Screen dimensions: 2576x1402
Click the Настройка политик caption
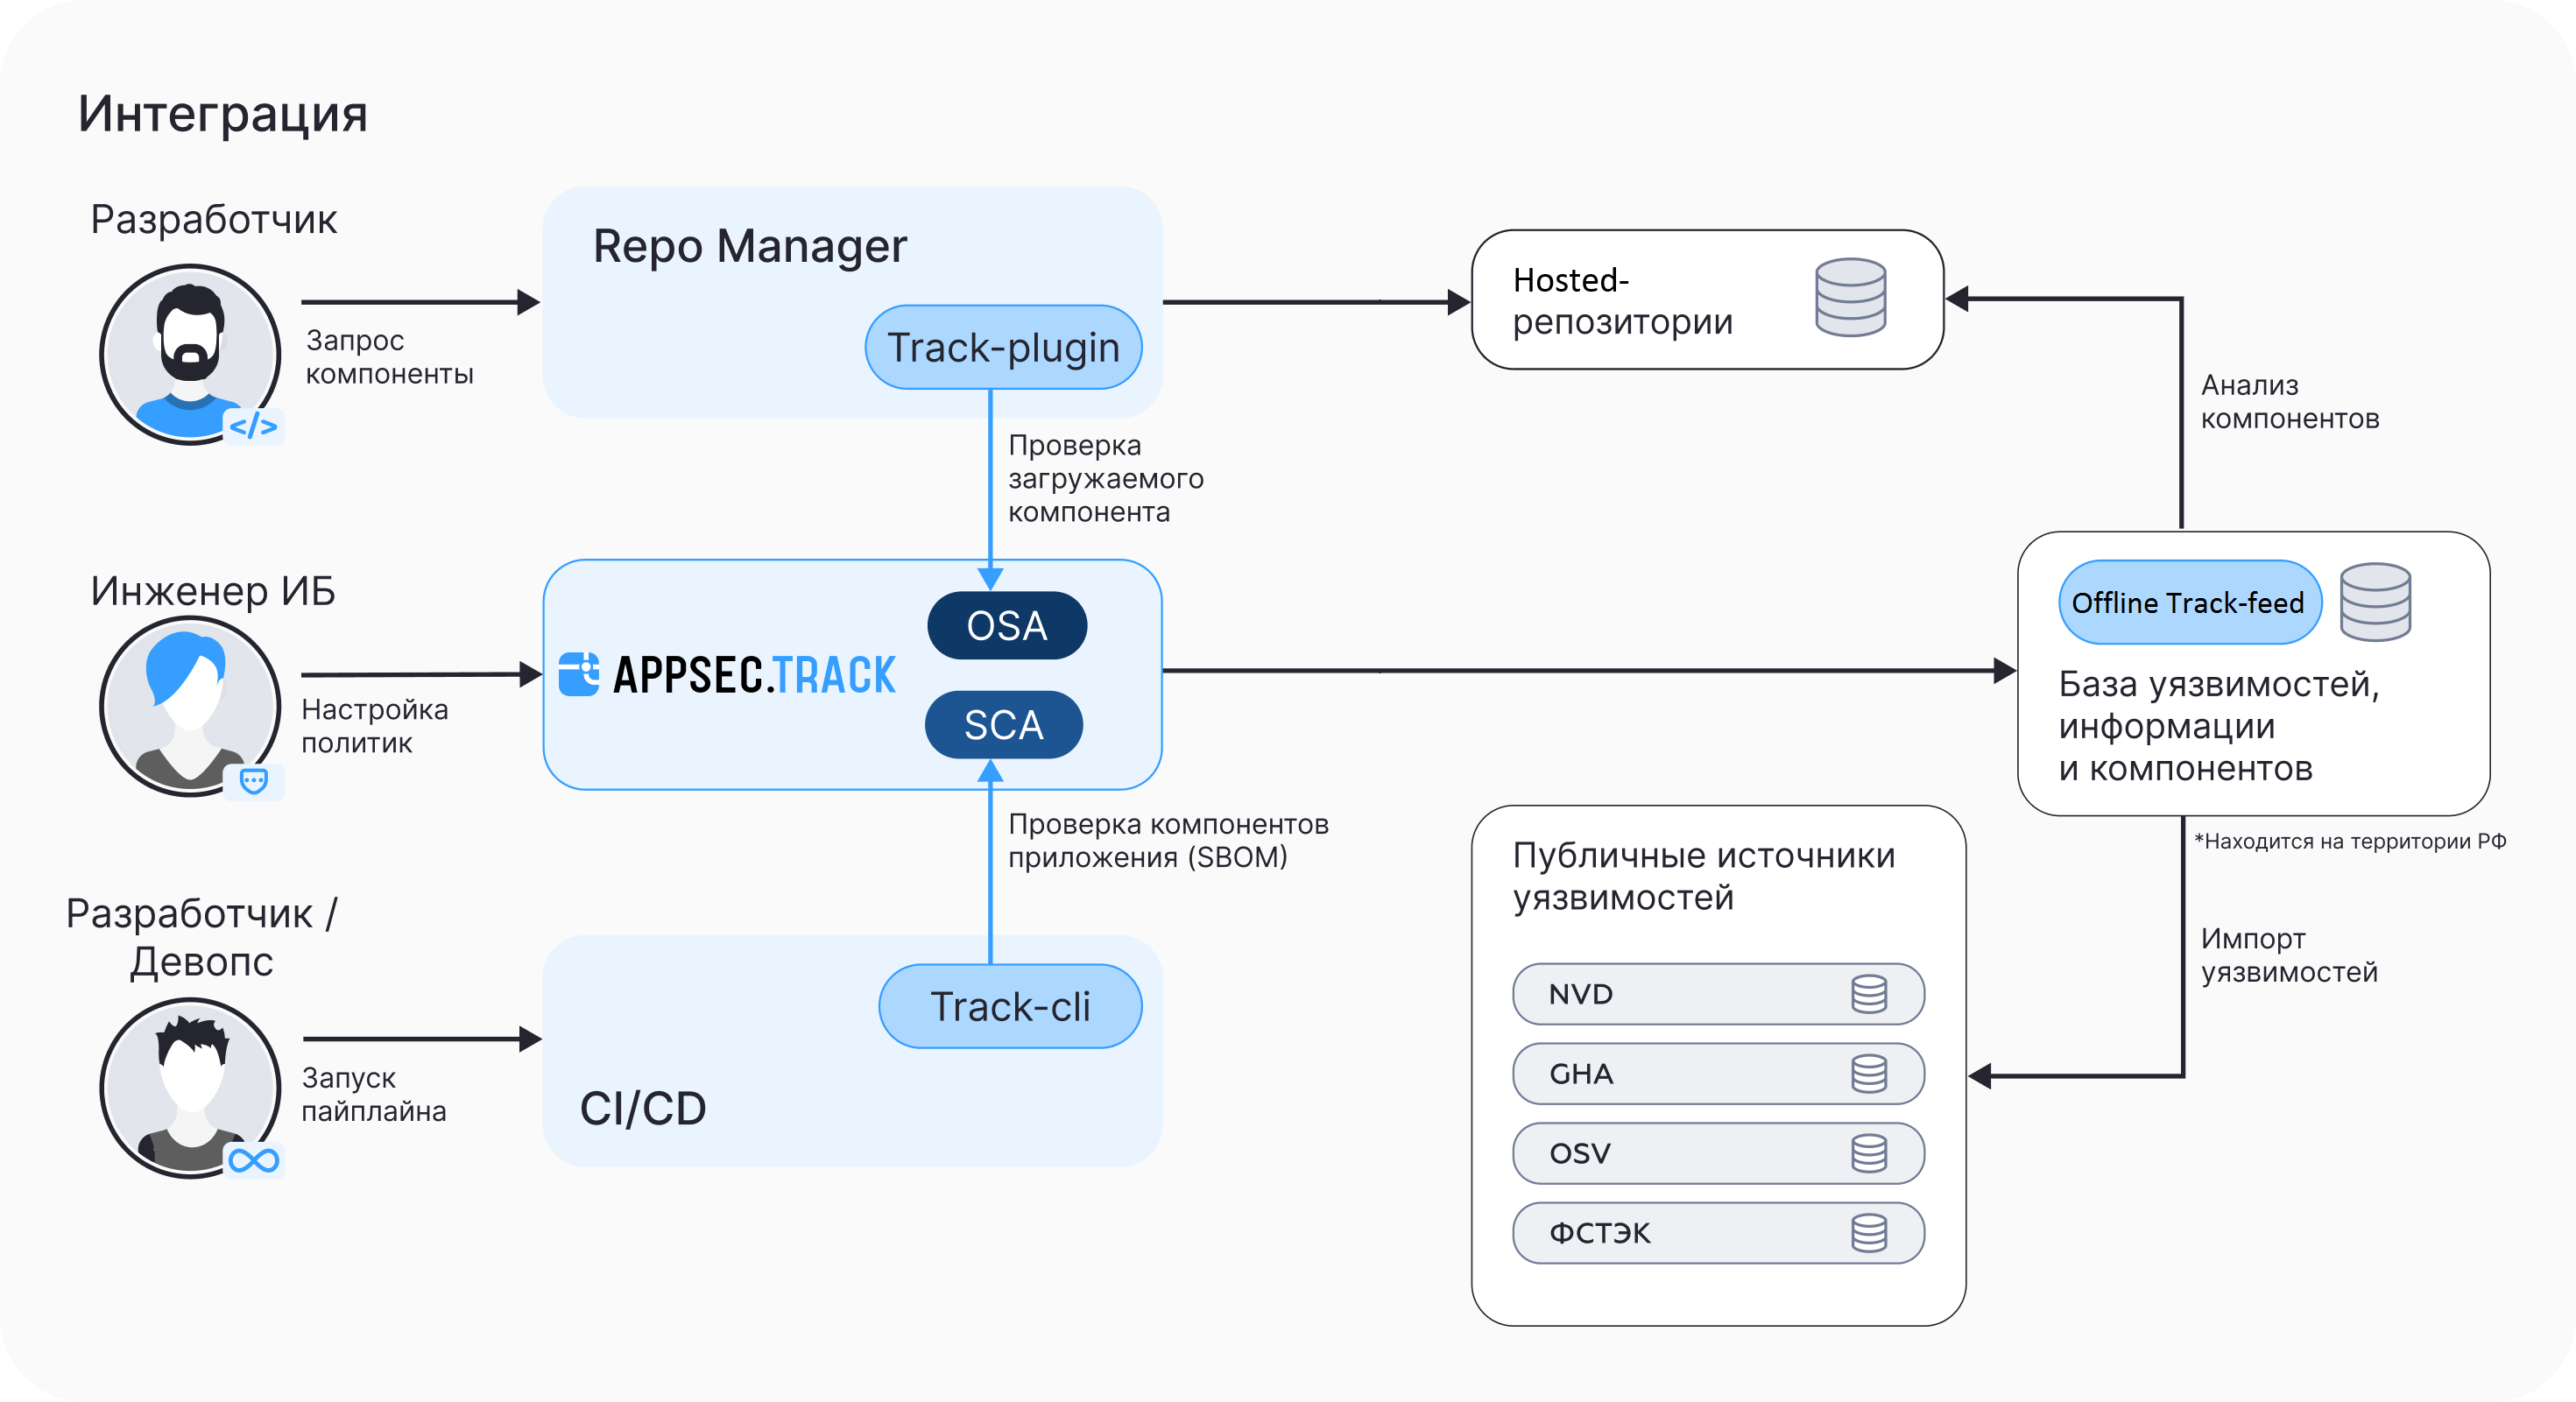pos(375,726)
